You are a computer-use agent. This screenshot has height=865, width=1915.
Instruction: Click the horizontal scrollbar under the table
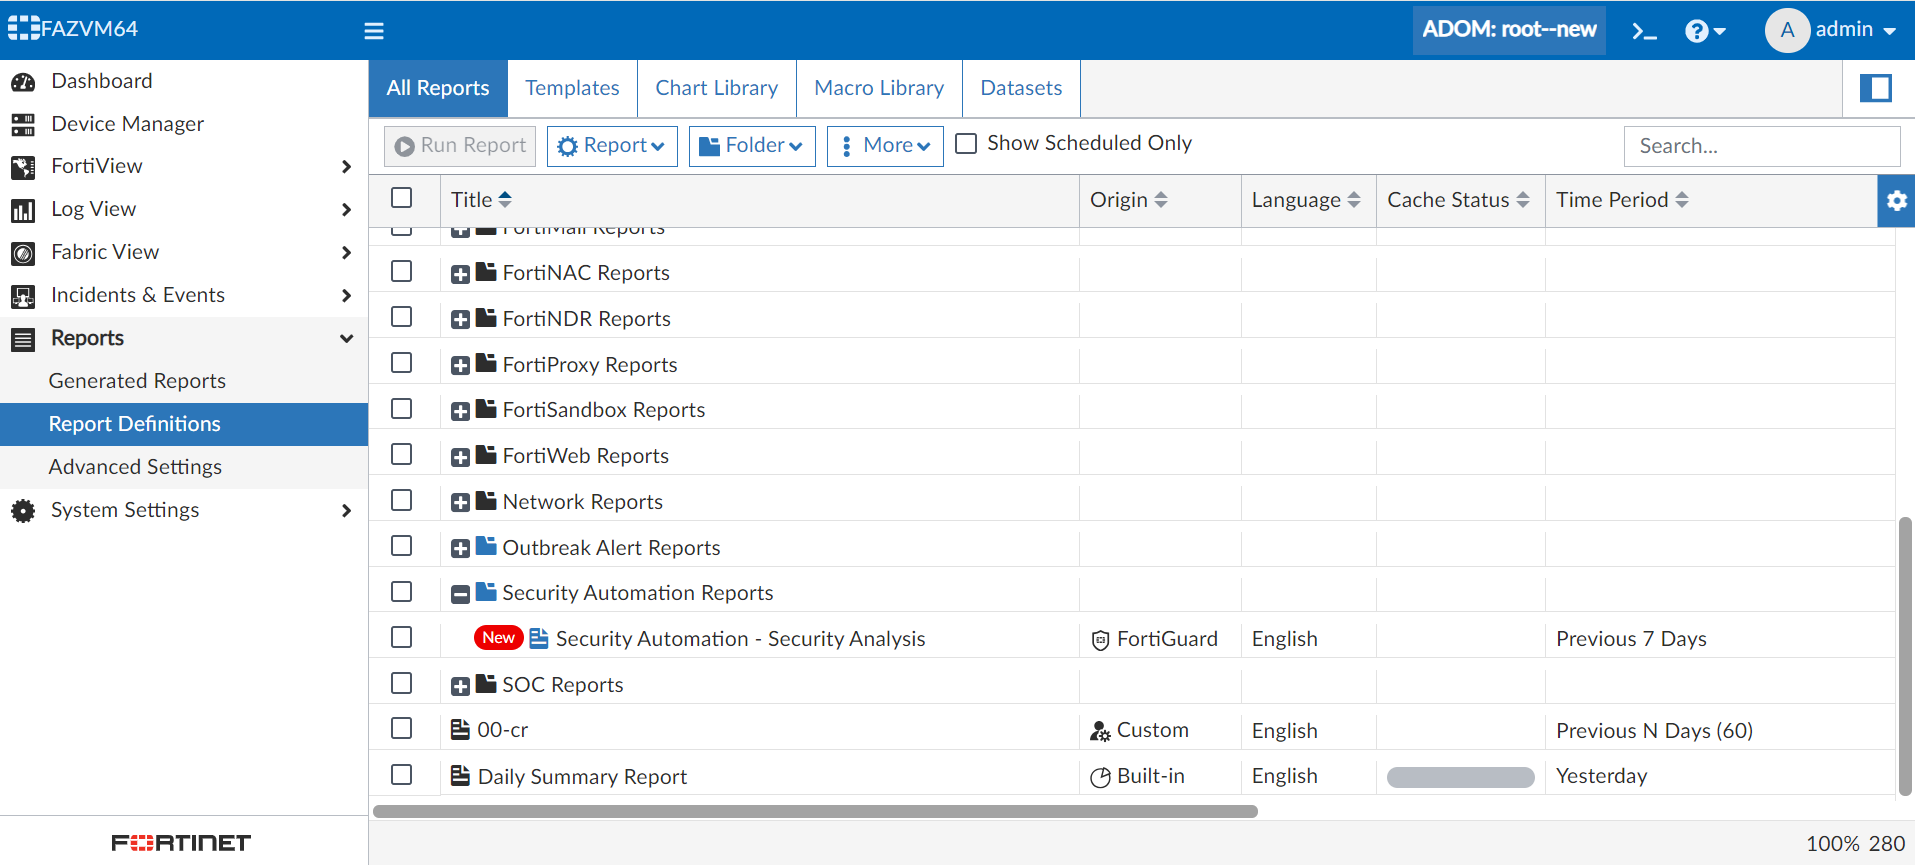815,811
